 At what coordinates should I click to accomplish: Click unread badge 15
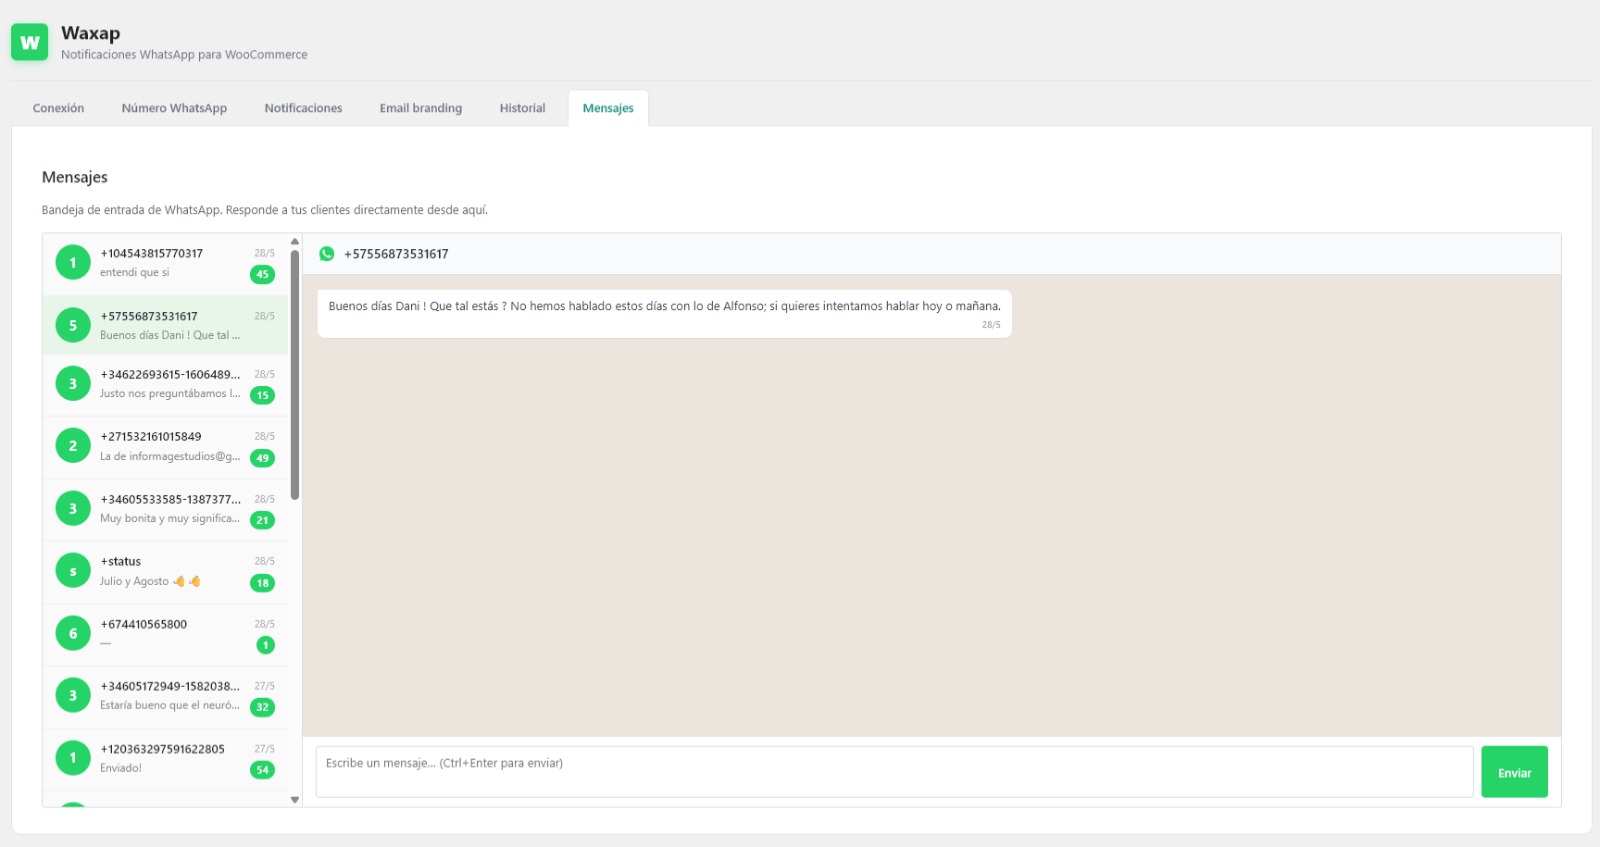[263, 395]
